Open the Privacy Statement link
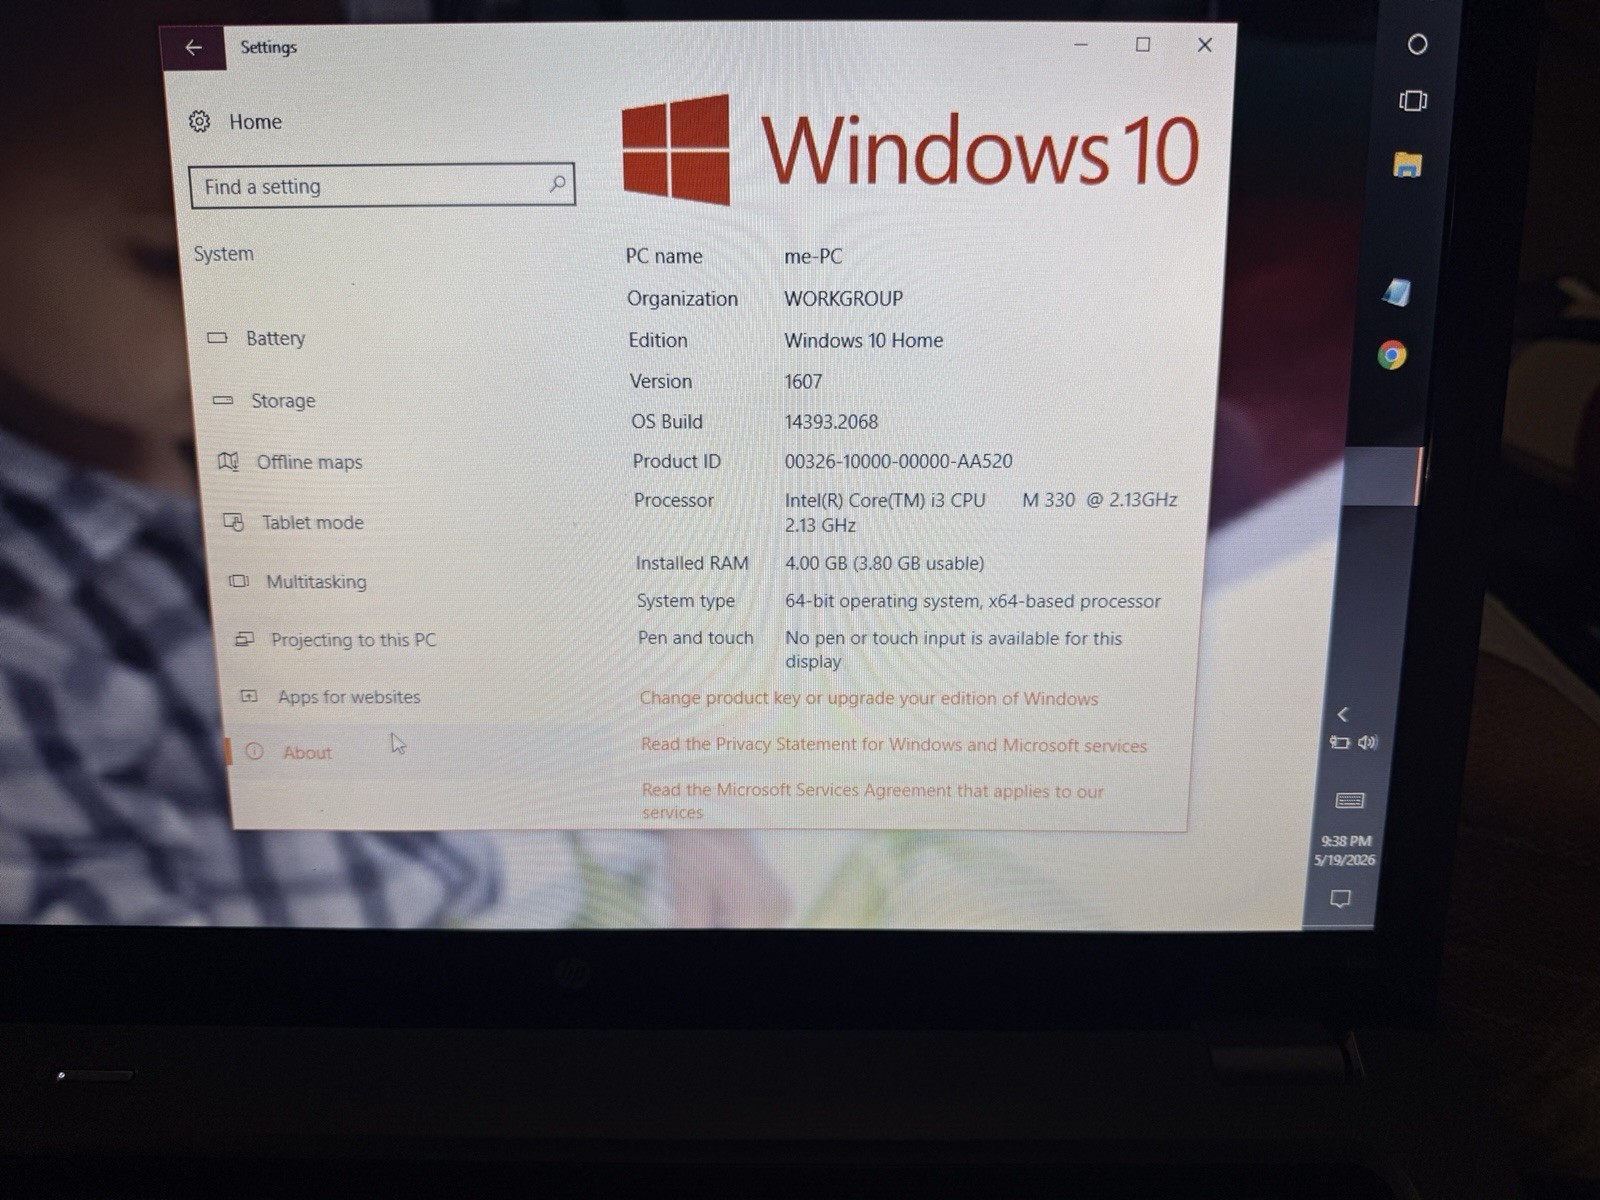The image size is (1600, 1200). (x=894, y=744)
